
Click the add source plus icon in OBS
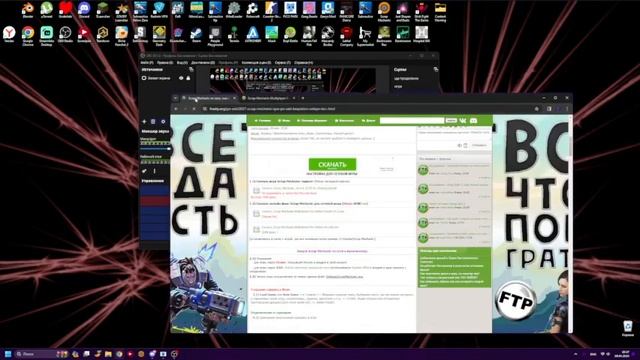[144, 121]
